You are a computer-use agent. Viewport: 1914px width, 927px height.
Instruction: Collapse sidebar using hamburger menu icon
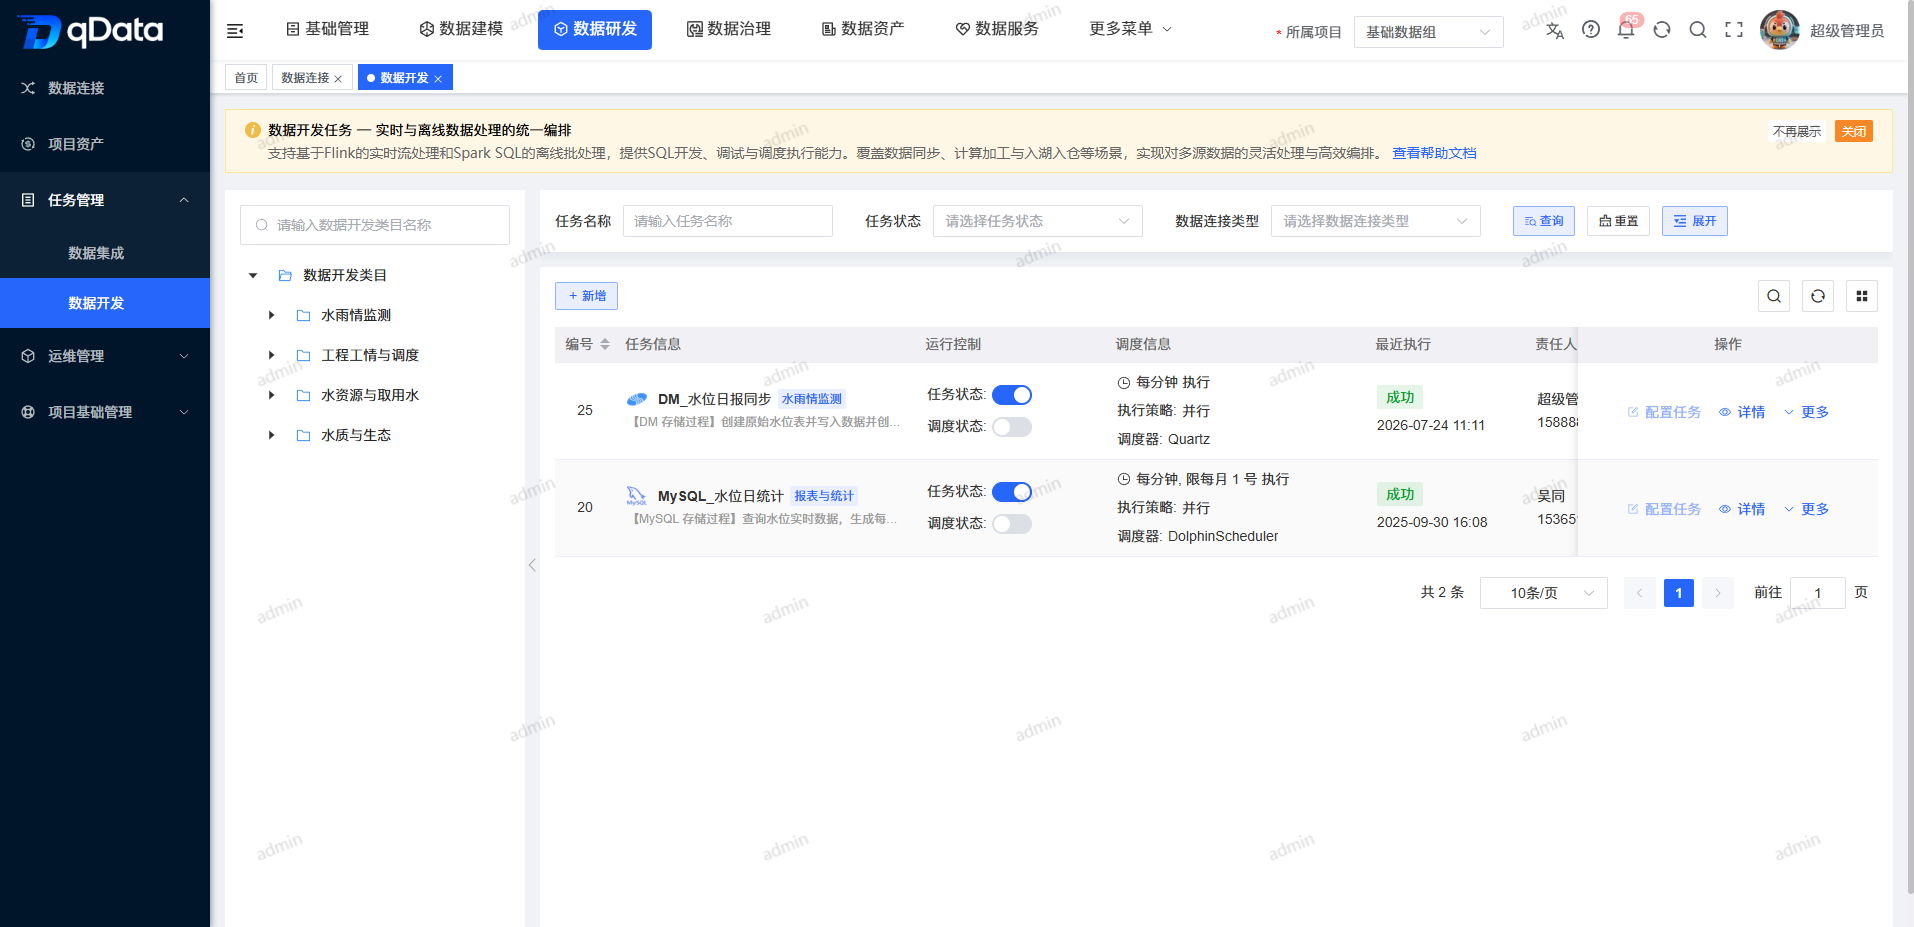coord(235,31)
